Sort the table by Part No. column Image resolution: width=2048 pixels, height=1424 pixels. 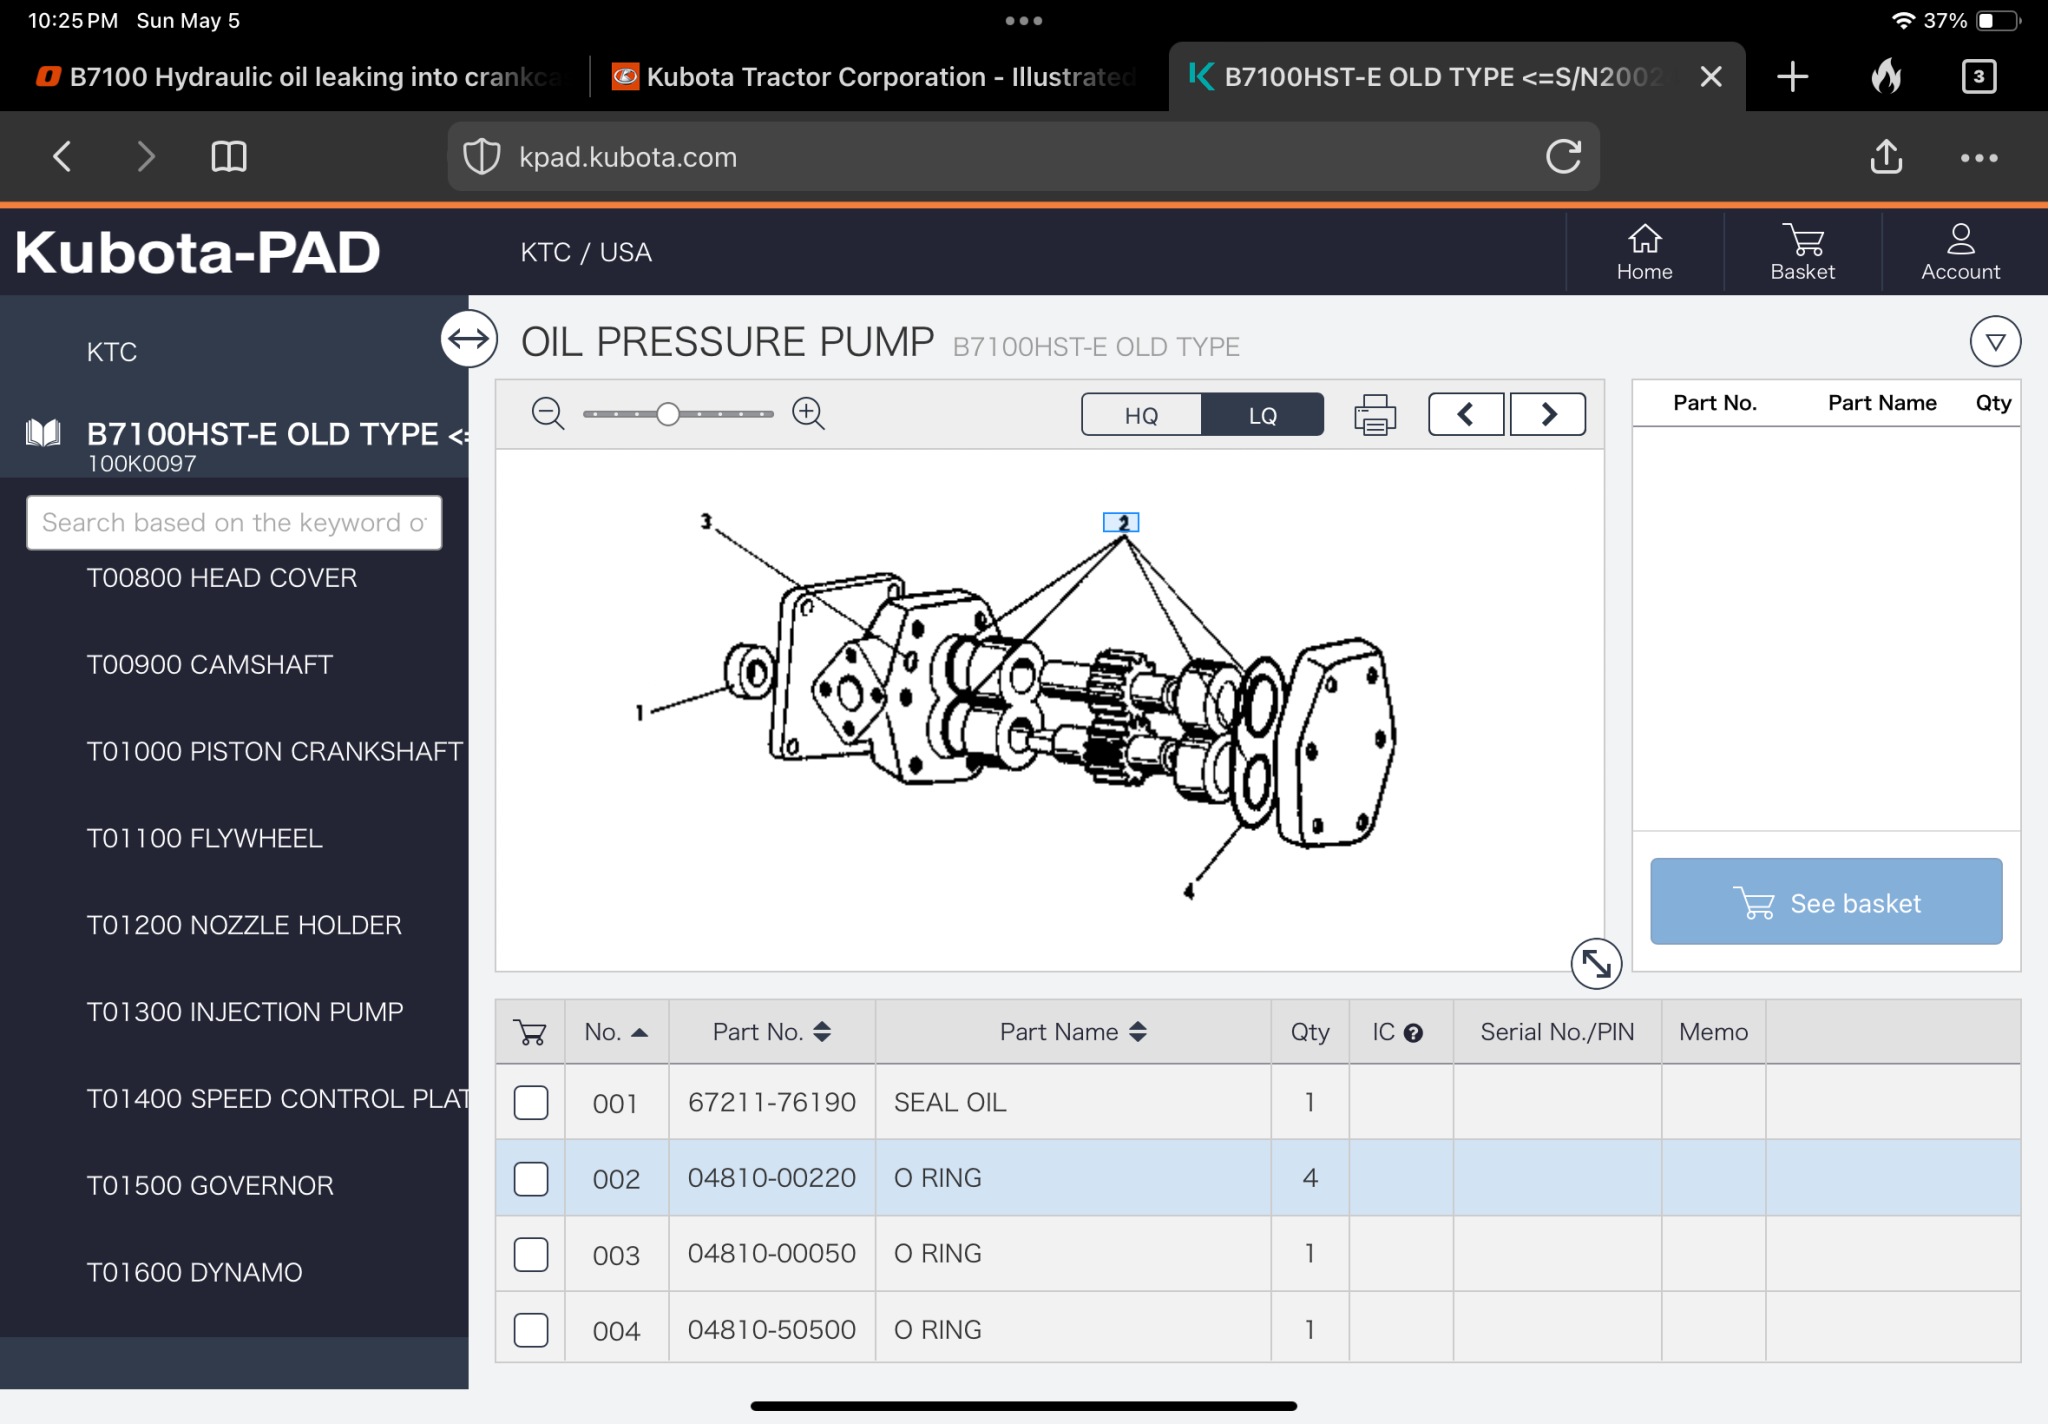[x=771, y=1032]
